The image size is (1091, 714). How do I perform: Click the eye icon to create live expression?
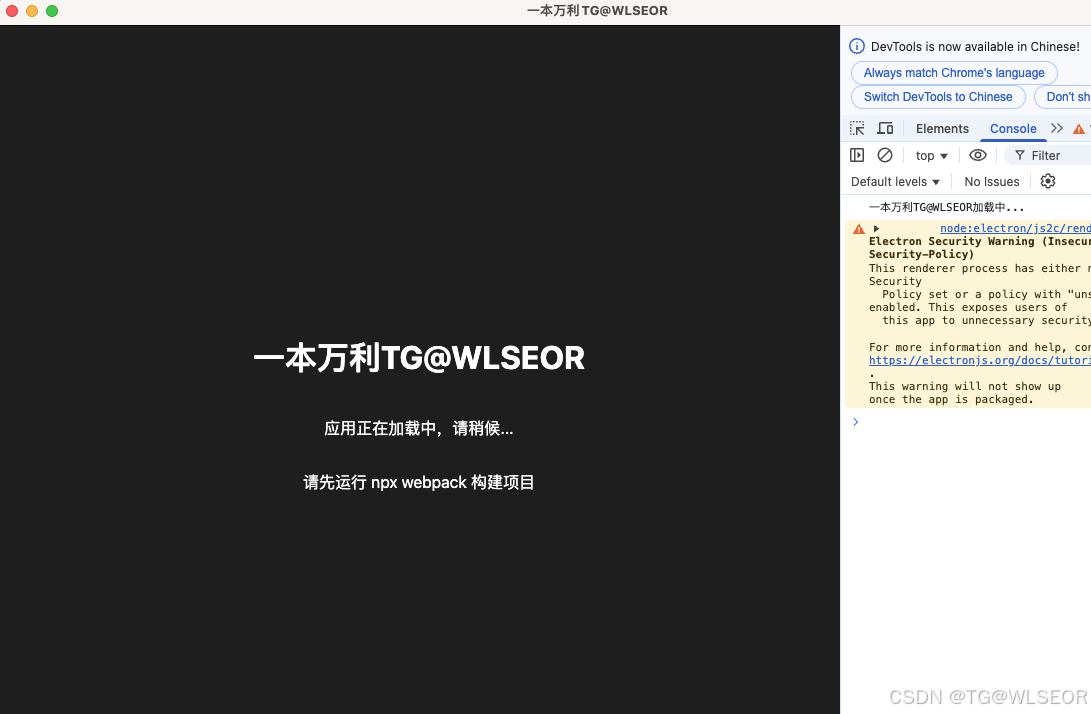[x=978, y=154]
